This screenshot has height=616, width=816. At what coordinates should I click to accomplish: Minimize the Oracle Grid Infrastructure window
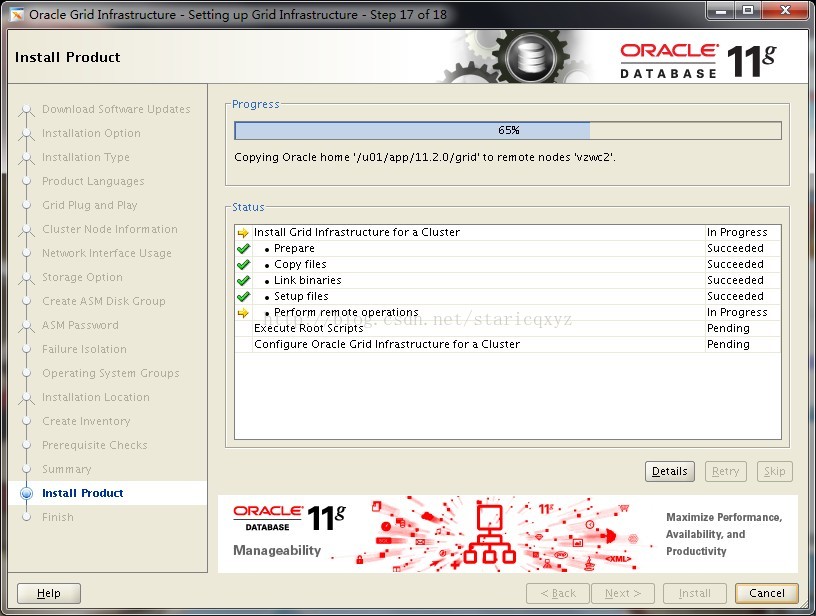721,10
